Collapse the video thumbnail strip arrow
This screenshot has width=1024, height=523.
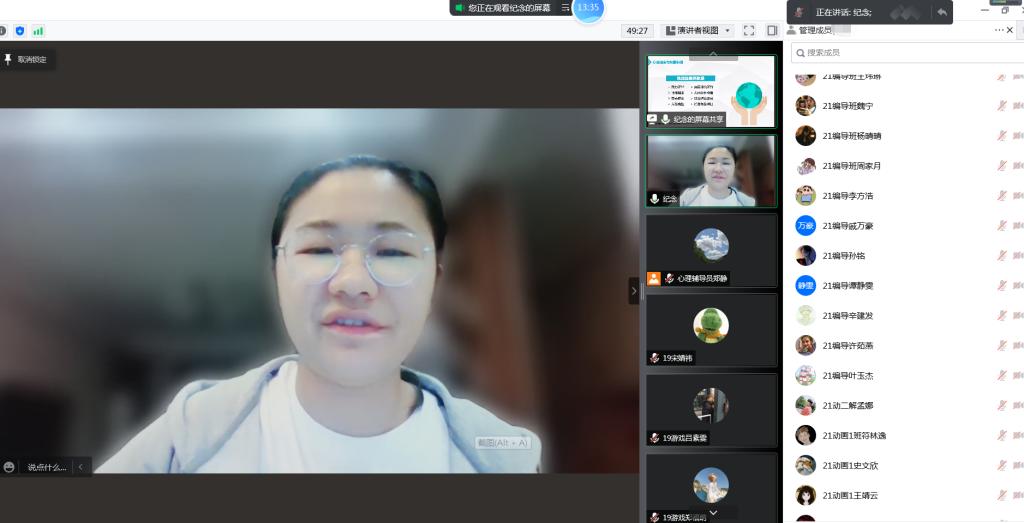click(633, 291)
